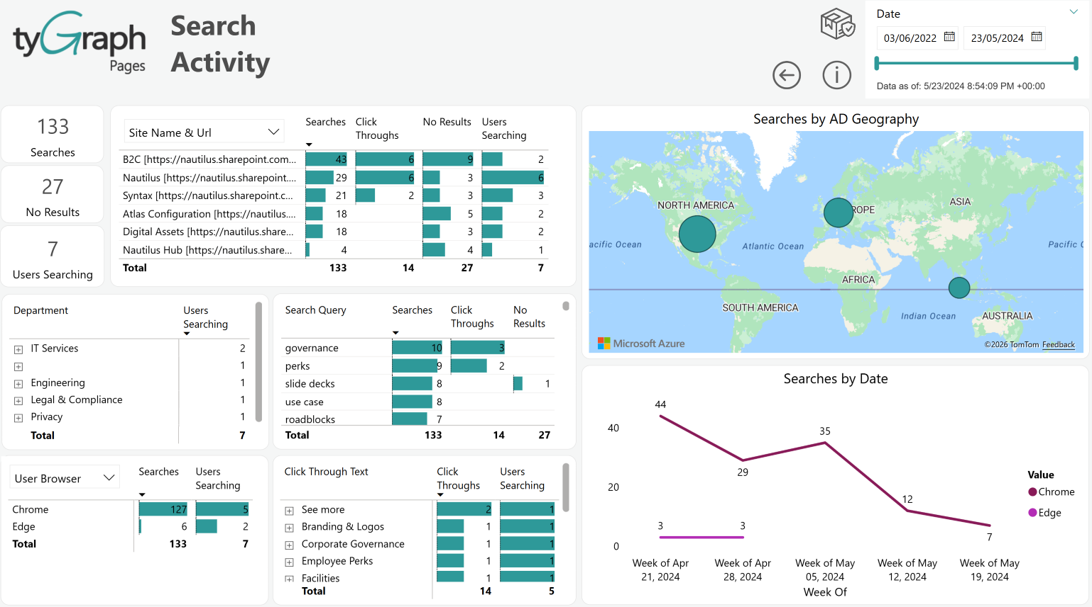Click the back arrow navigation icon
This screenshot has height=607, width=1092.
point(786,75)
